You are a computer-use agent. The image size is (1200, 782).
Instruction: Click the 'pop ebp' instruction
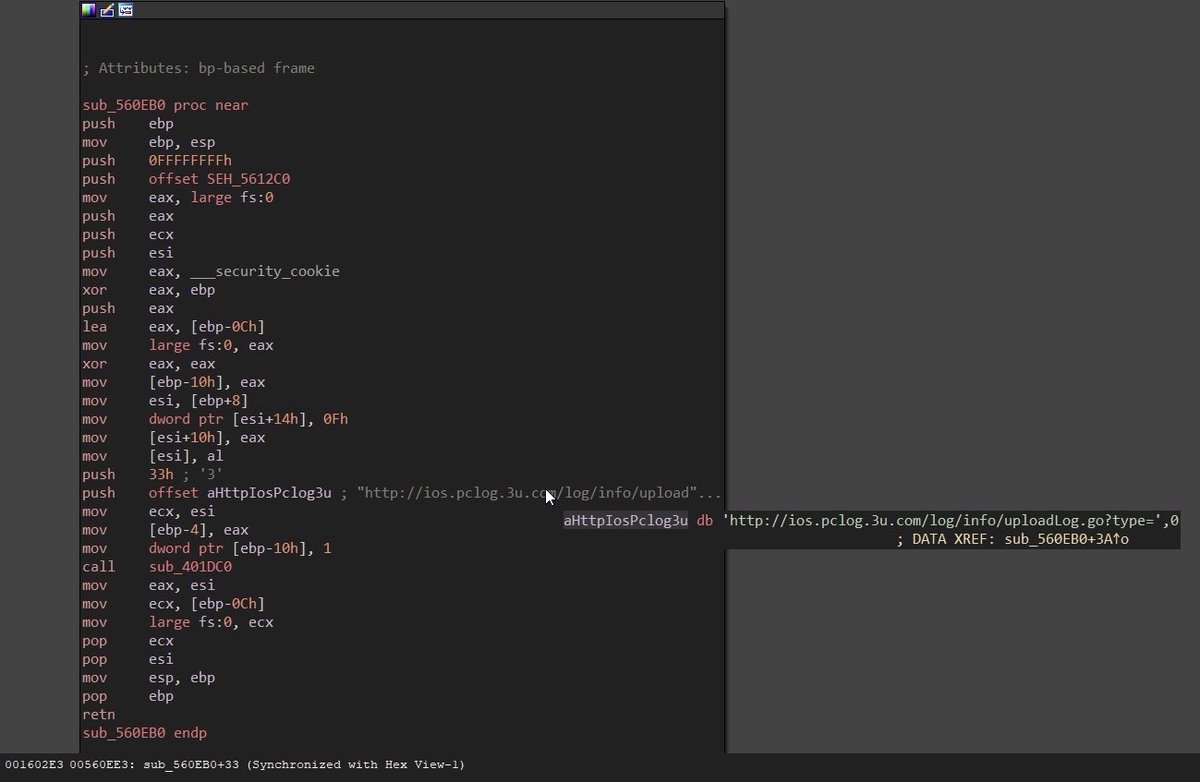tap(128, 696)
